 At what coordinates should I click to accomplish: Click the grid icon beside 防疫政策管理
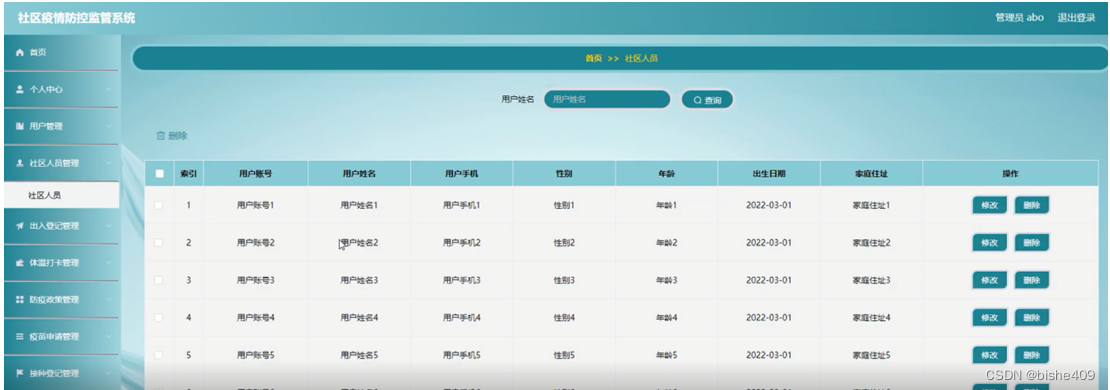pos(20,299)
